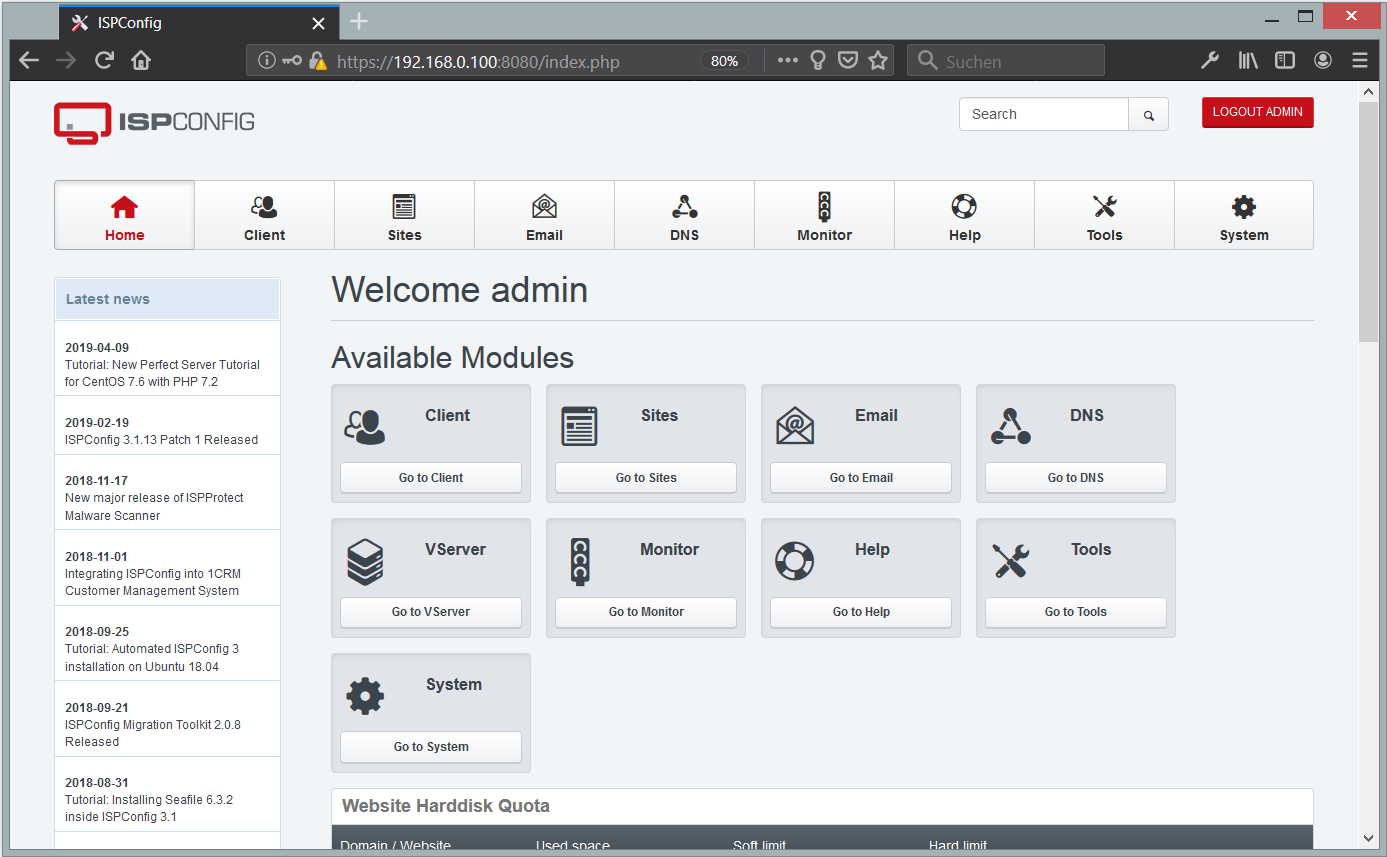The width and height of the screenshot is (1387, 857).
Task: Click the System gear module icon
Action: click(365, 696)
